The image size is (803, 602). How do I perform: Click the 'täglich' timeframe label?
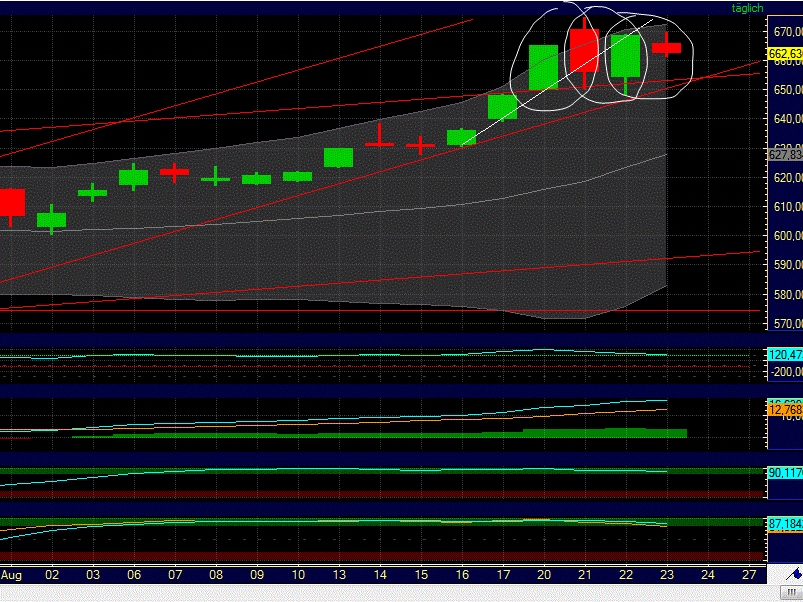[747, 8]
